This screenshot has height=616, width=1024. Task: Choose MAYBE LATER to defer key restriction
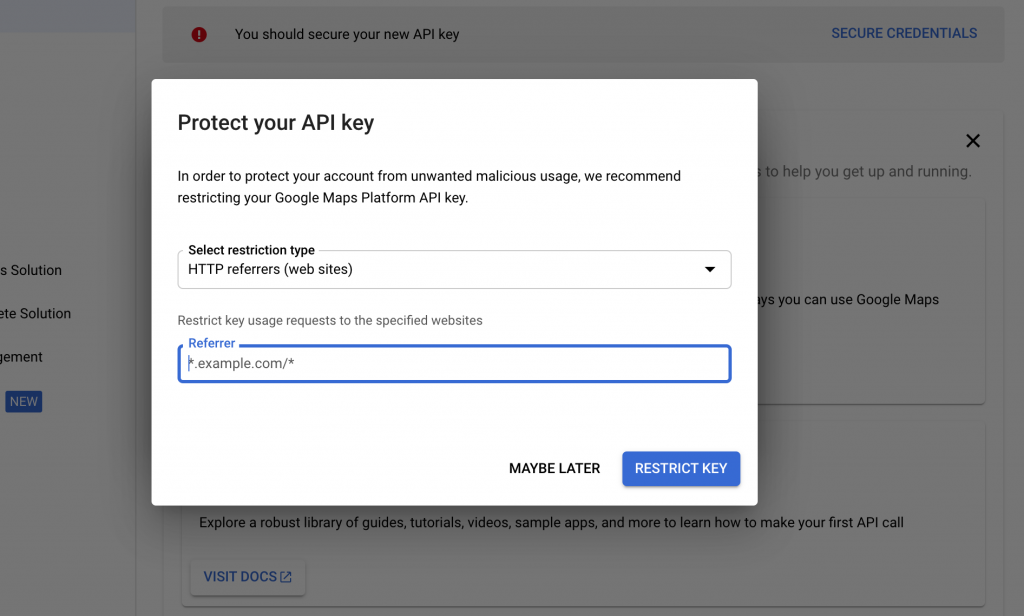tap(554, 468)
